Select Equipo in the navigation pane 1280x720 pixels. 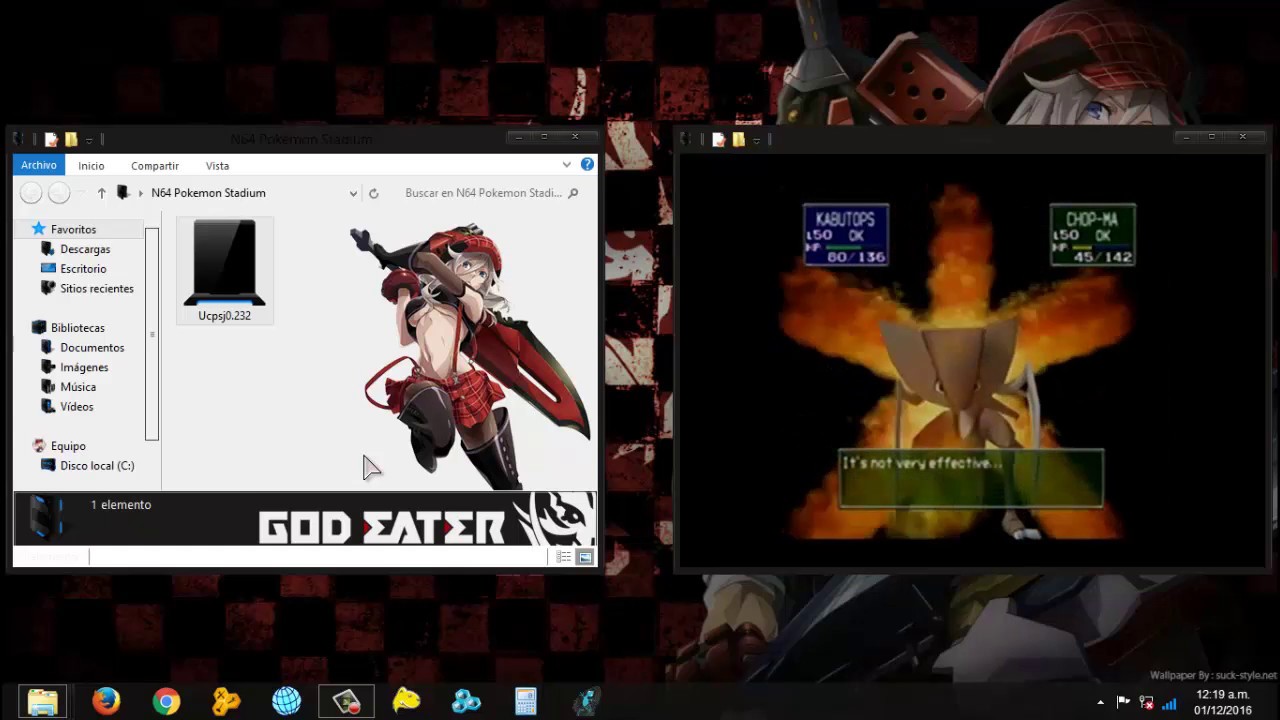pyautogui.click(x=68, y=446)
